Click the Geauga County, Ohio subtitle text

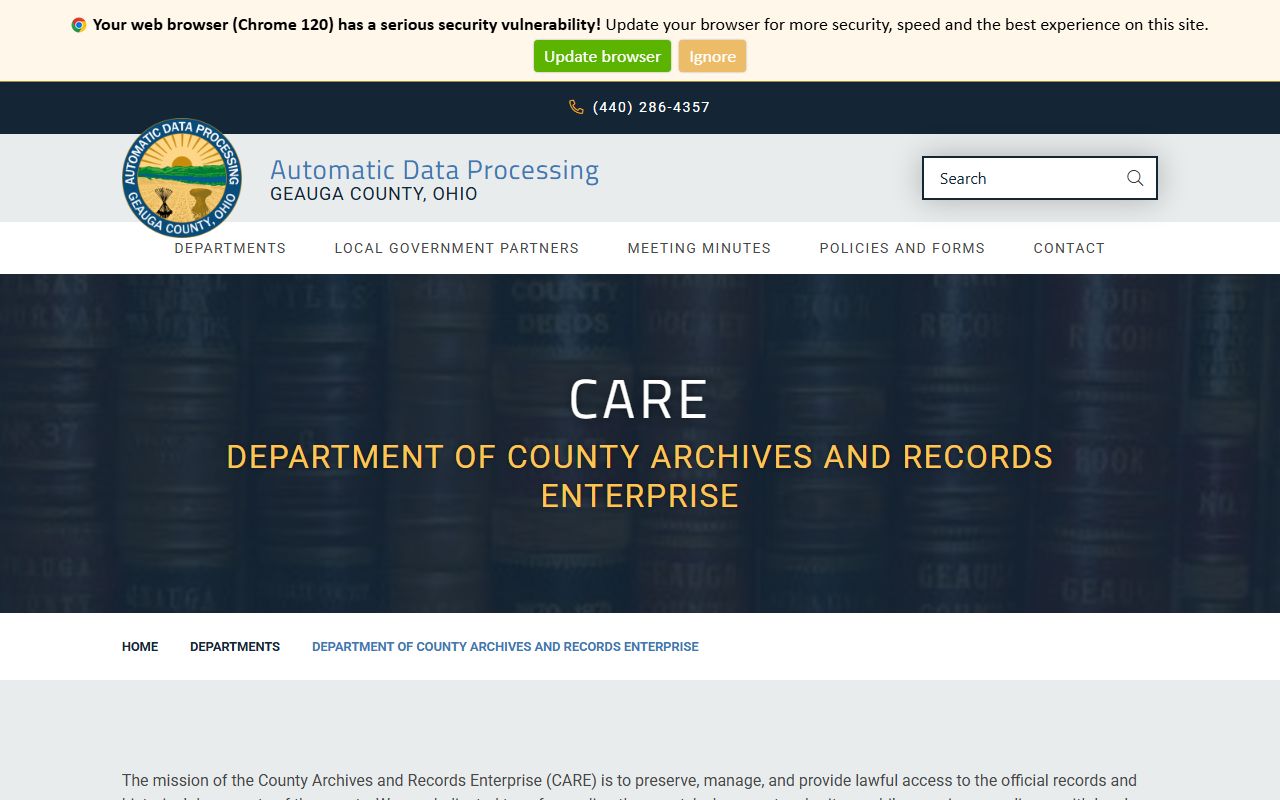[374, 194]
